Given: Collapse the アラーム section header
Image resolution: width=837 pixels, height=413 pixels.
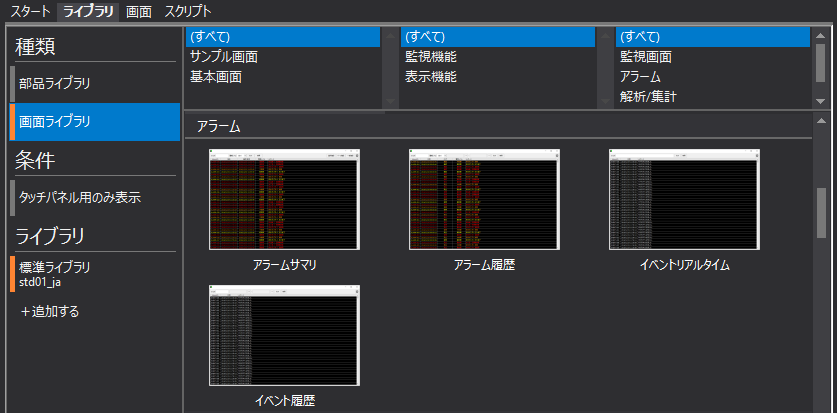Looking at the screenshot, I should pos(217,127).
